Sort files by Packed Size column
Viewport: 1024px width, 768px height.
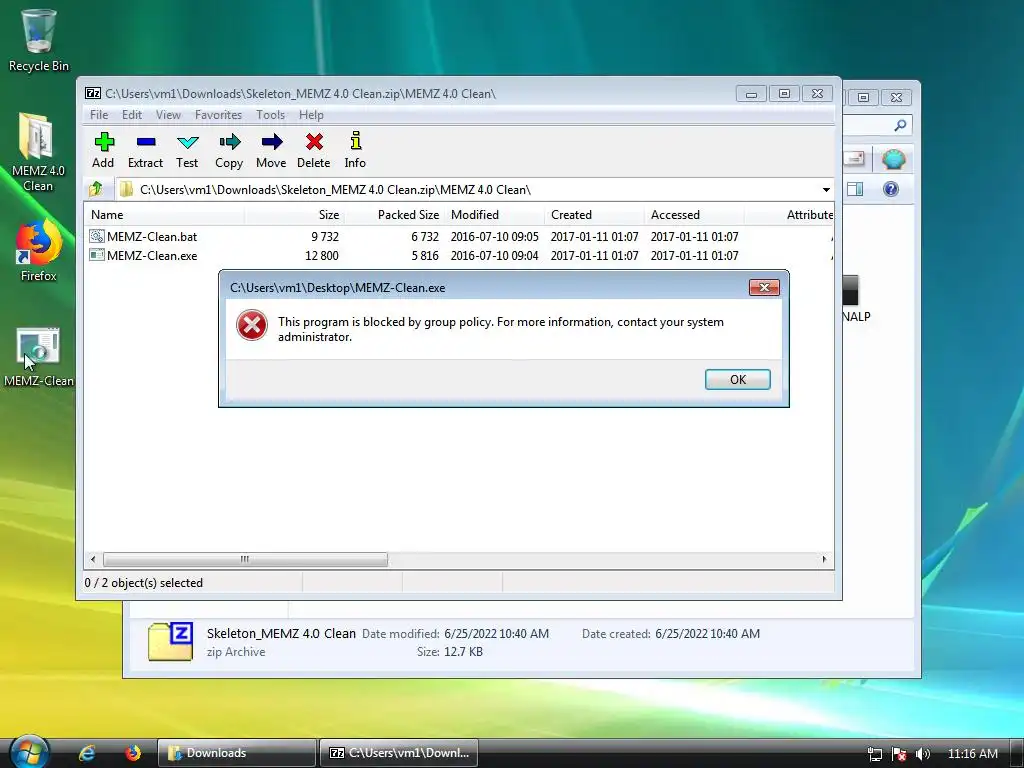pos(394,215)
